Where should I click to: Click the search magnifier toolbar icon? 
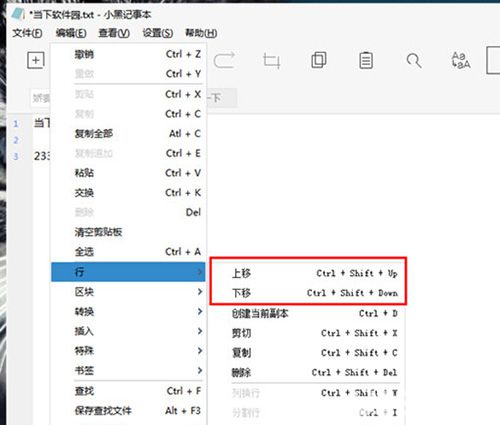[x=414, y=61]
